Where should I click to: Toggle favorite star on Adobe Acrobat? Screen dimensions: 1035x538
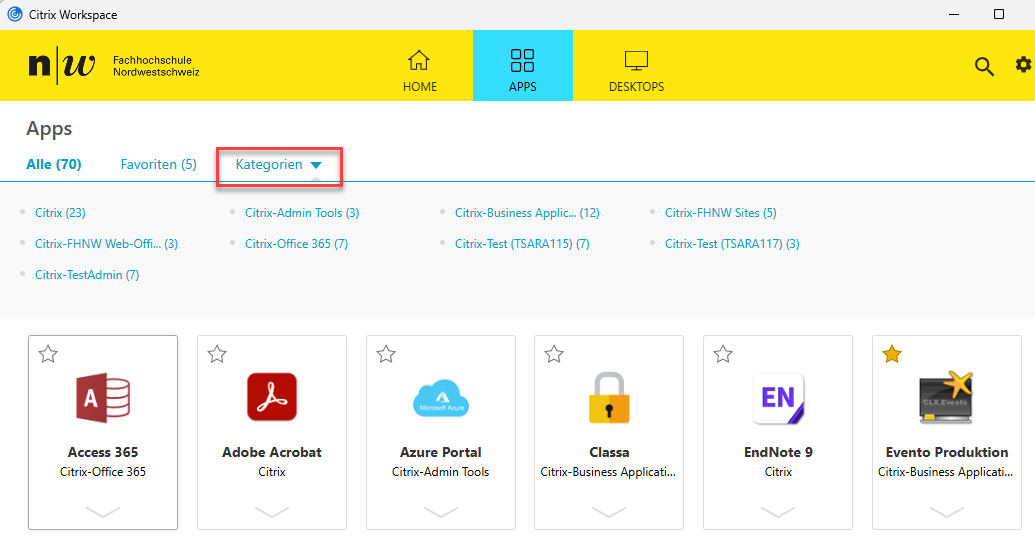click(217, 354)
